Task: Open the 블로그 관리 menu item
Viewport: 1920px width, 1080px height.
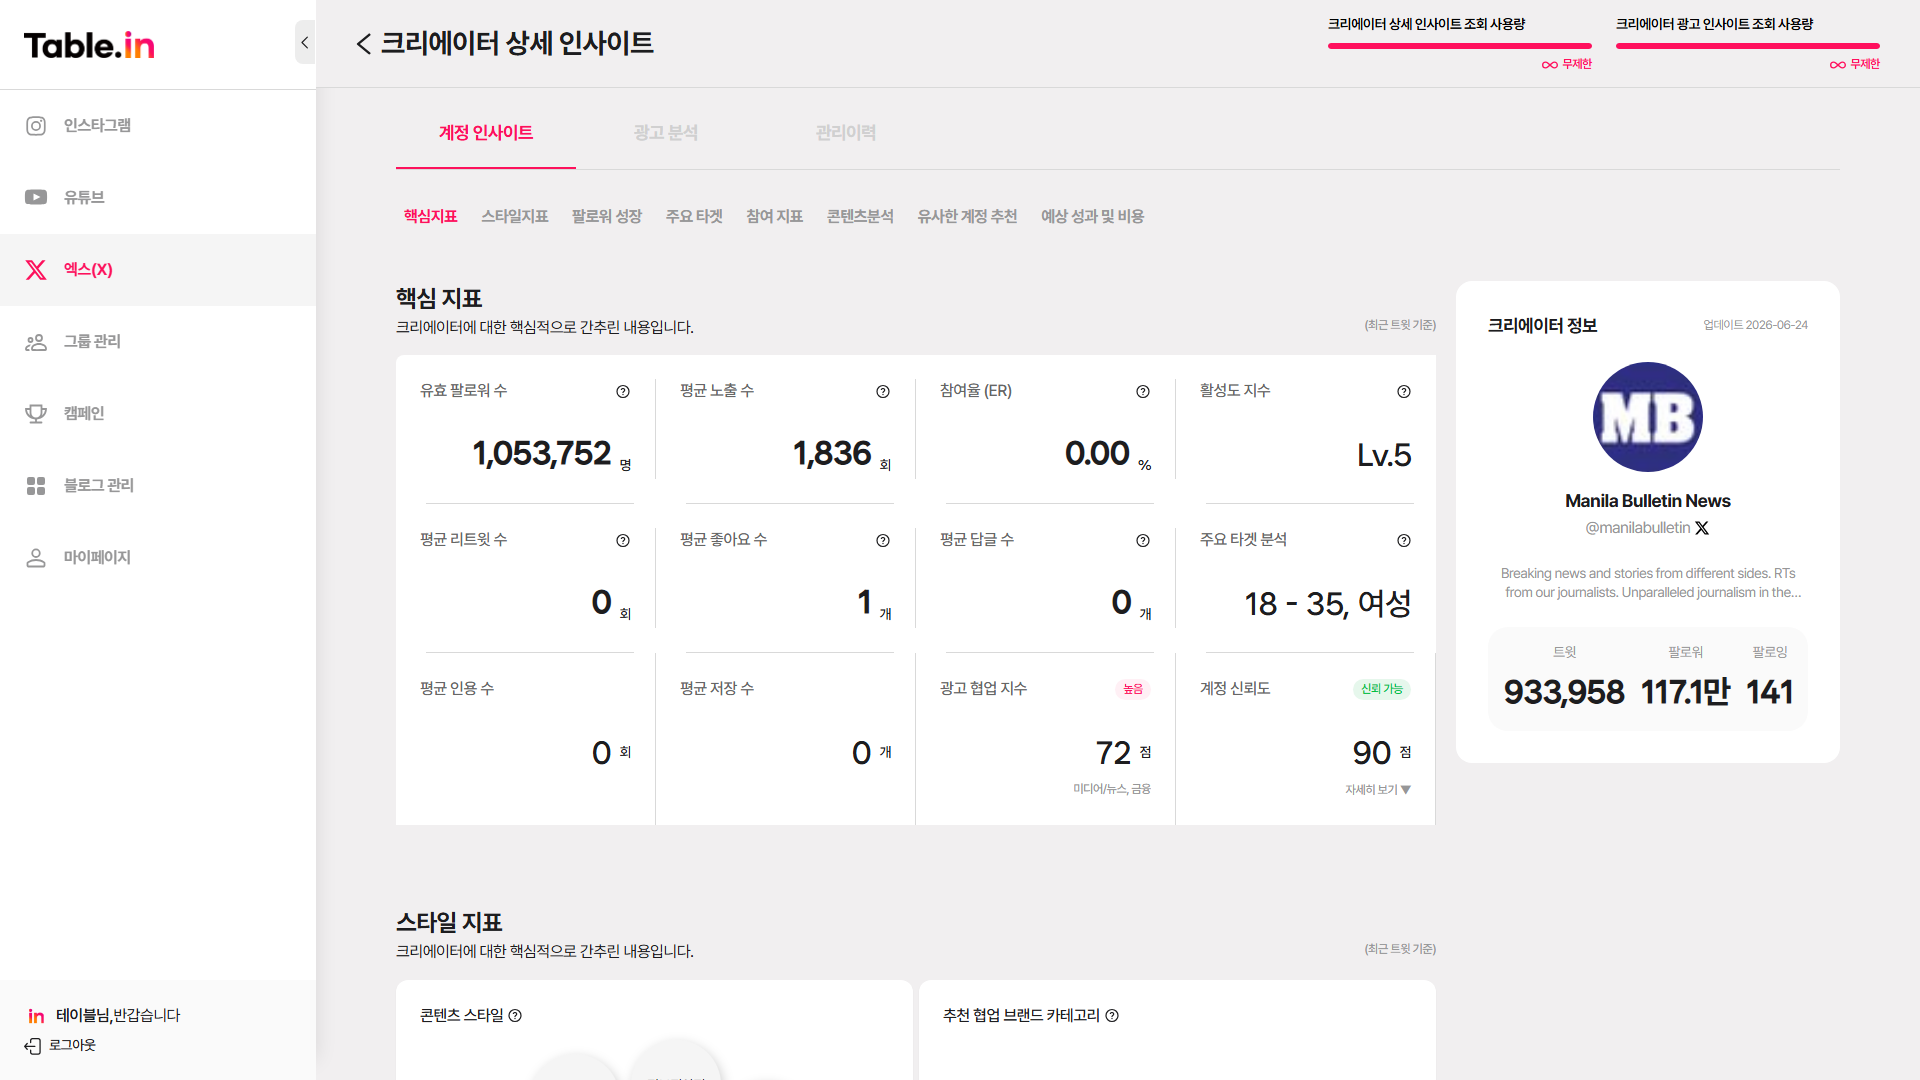Action: pyautogui.click(x=158, y=486)
